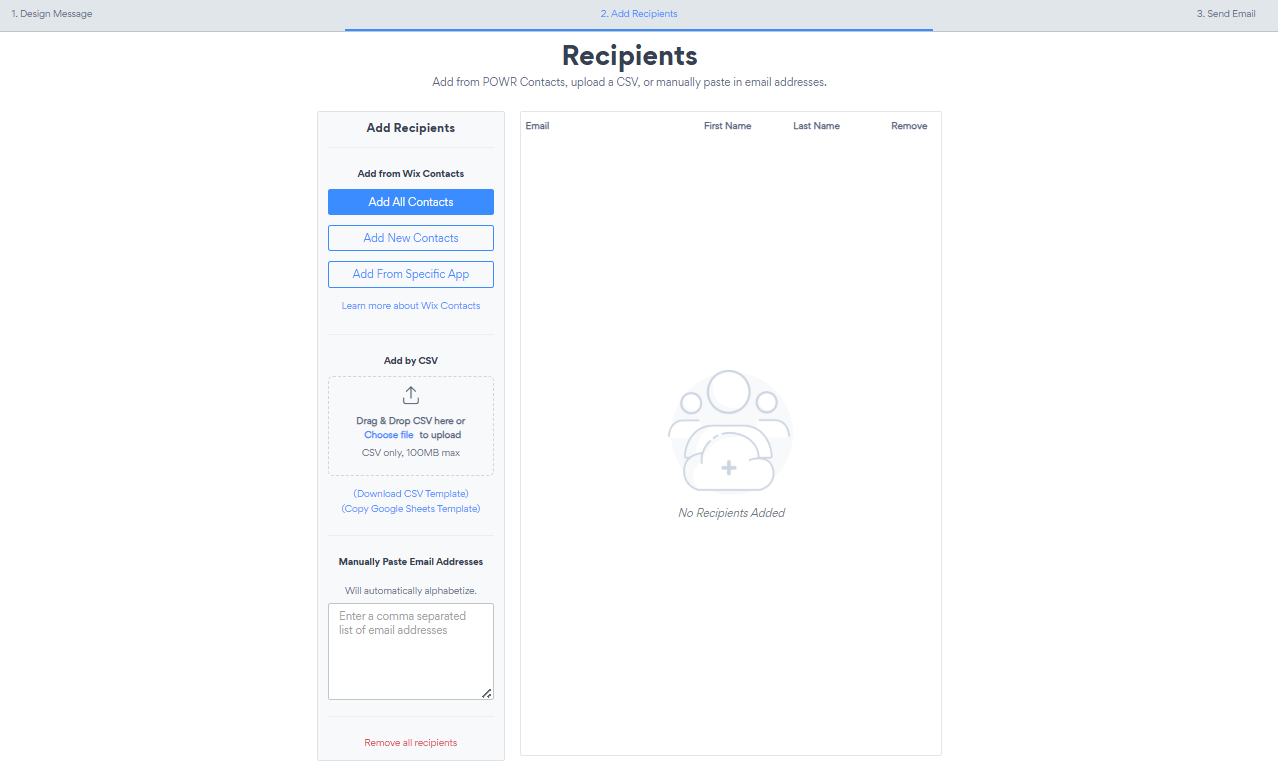Screen dimensions: 1278x774
Task: Go to the Design Message step
Action: [51, 14]
